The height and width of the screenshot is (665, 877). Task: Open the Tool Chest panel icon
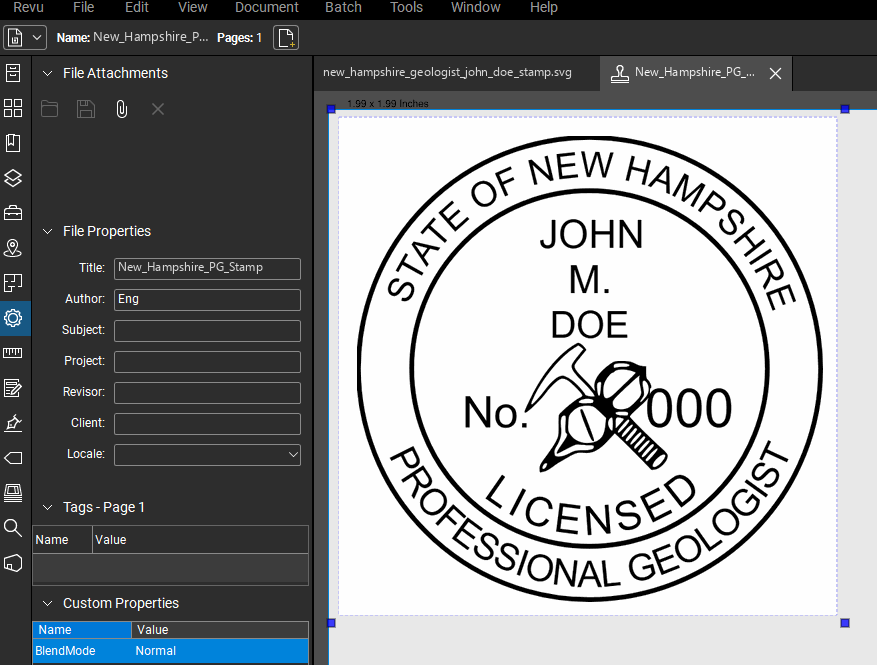click(x=13, y=213)
